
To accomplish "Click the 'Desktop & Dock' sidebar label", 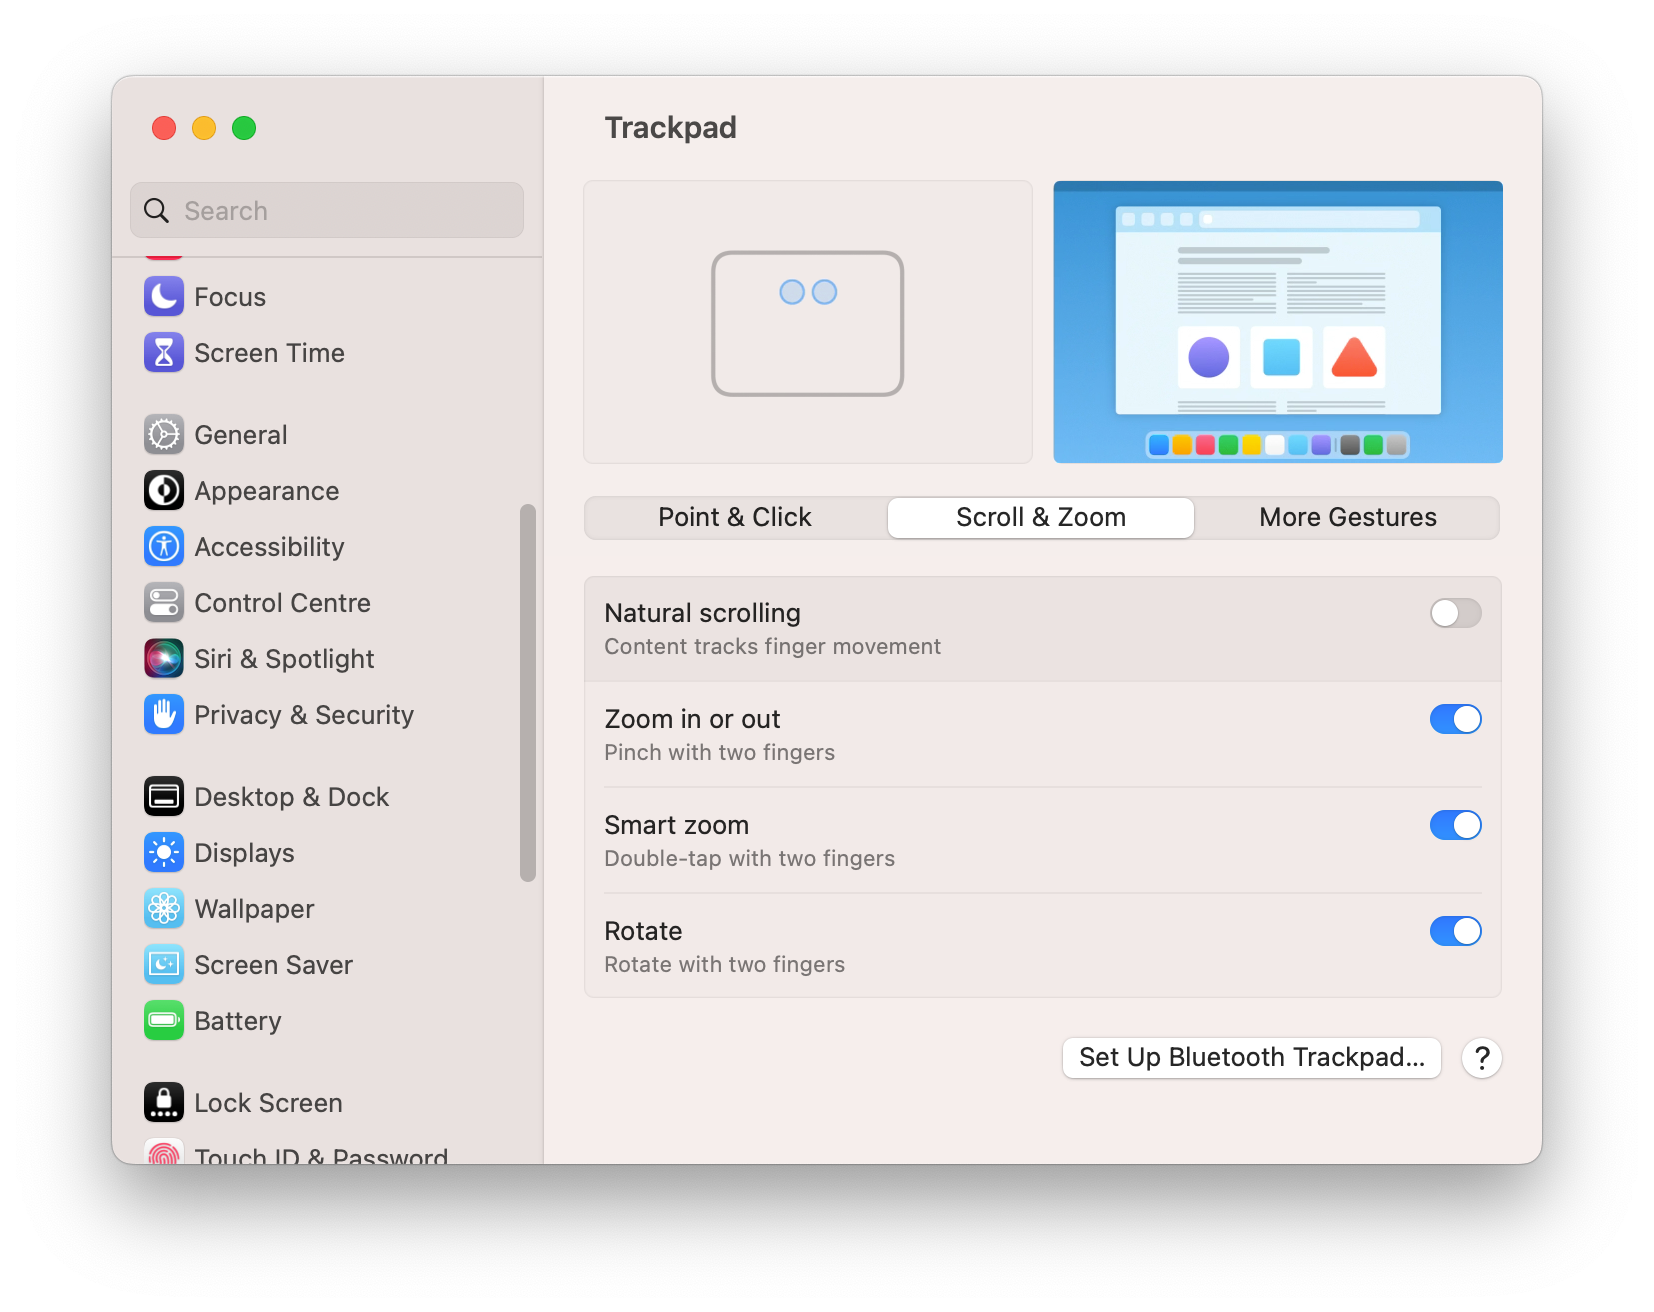I will pos(291,797).
